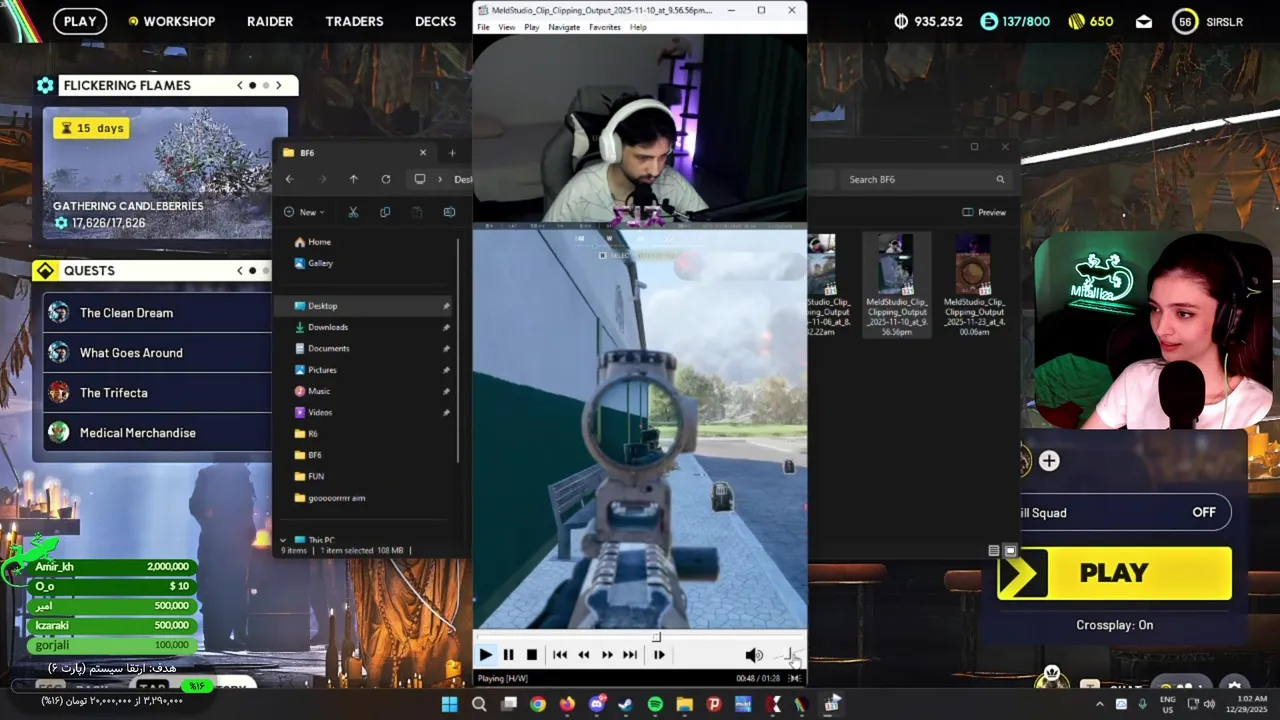Switch Explorer to details view icon
The image size is (1280, 720).
[994, 551]
